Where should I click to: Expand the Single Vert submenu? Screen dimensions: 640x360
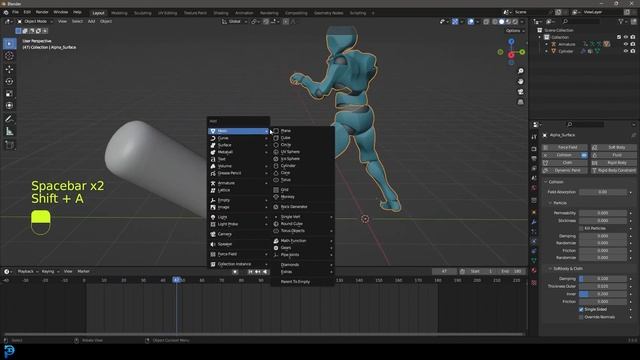[x=302, y=217]
